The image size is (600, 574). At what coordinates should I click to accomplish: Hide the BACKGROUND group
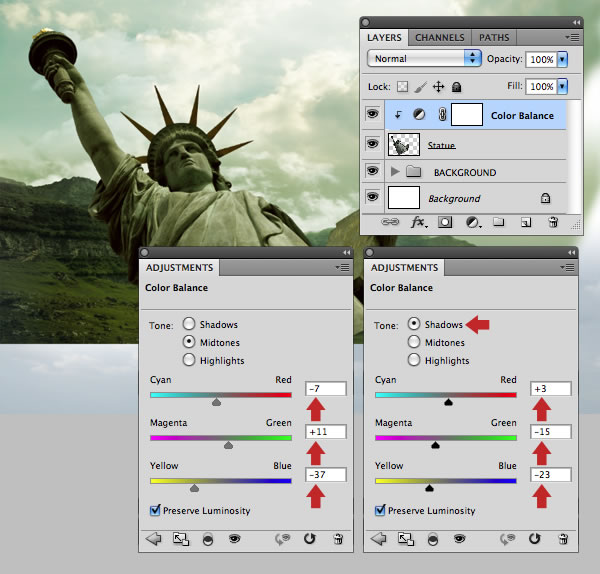(372, 170)
